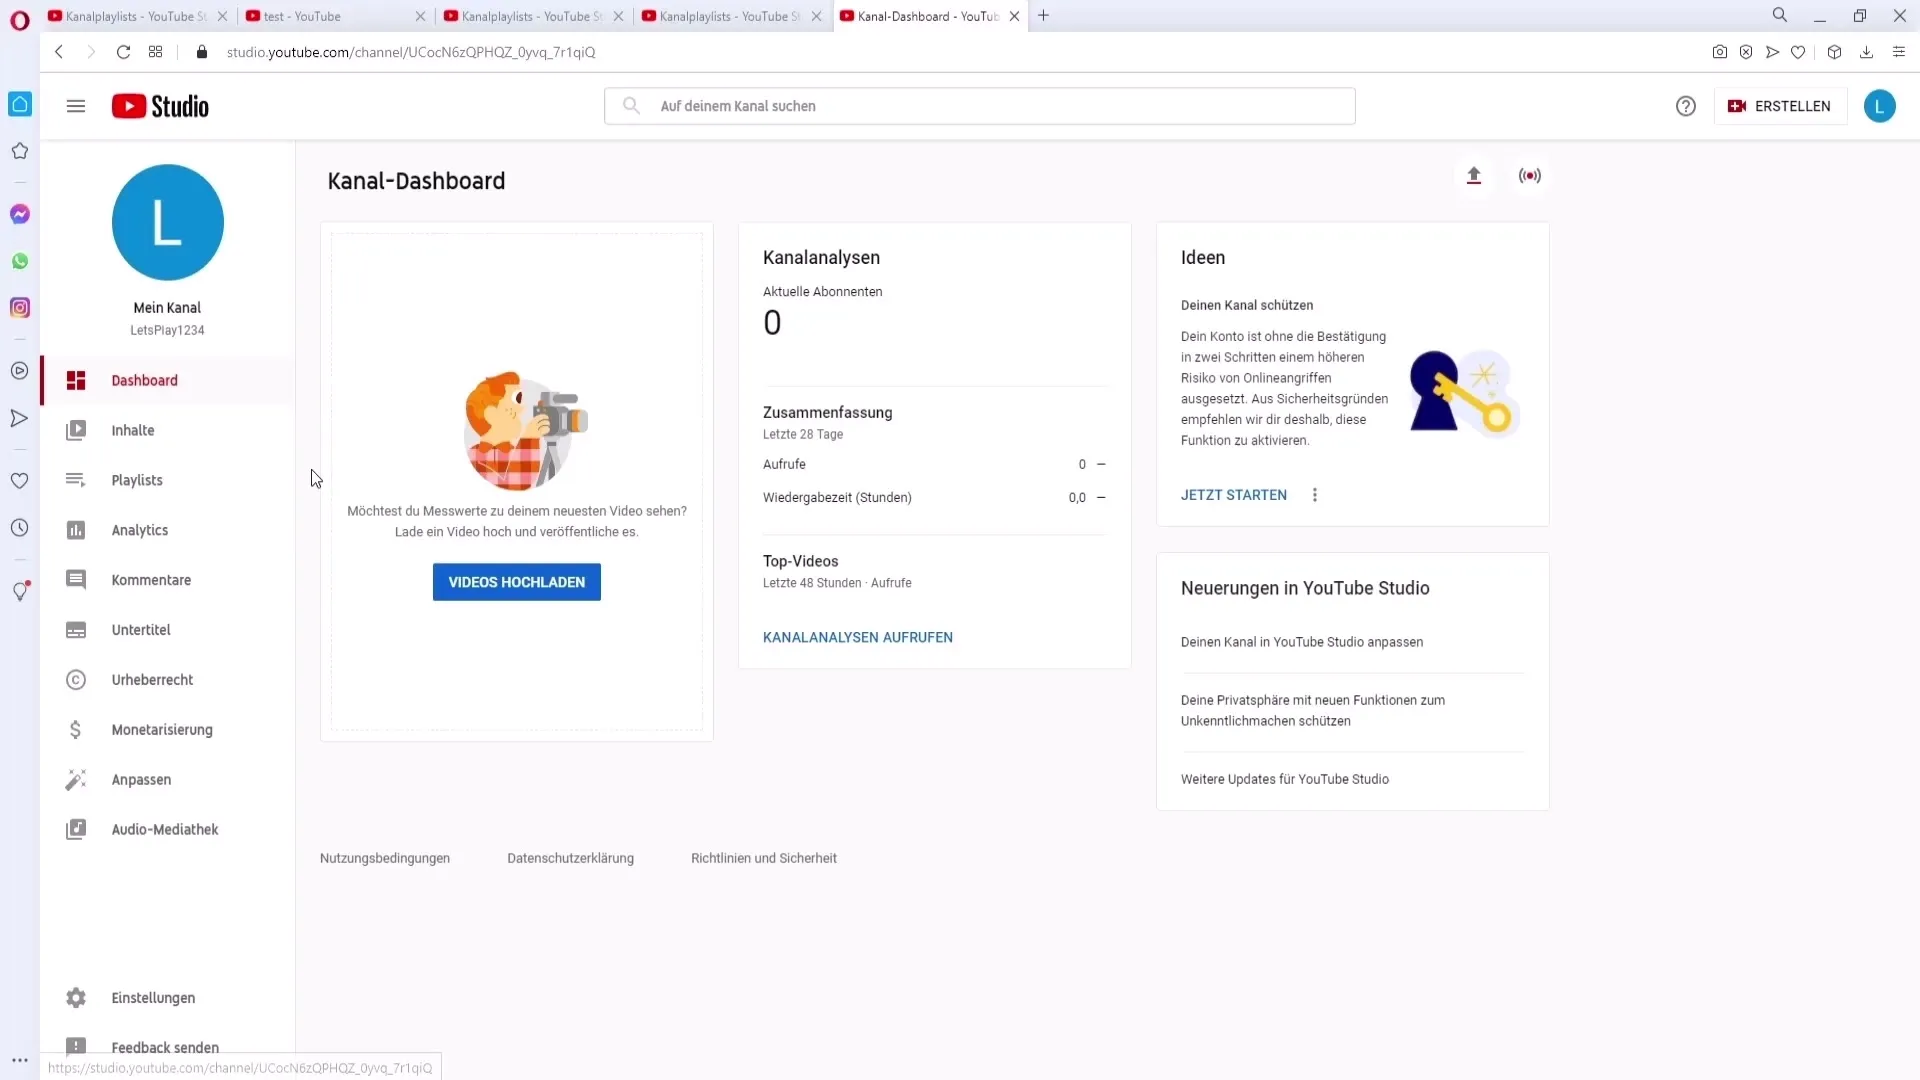This screenshot has width=1920, height=1080.
Task: Select the Playlists sidebar icon
Action: click(75, 480)
